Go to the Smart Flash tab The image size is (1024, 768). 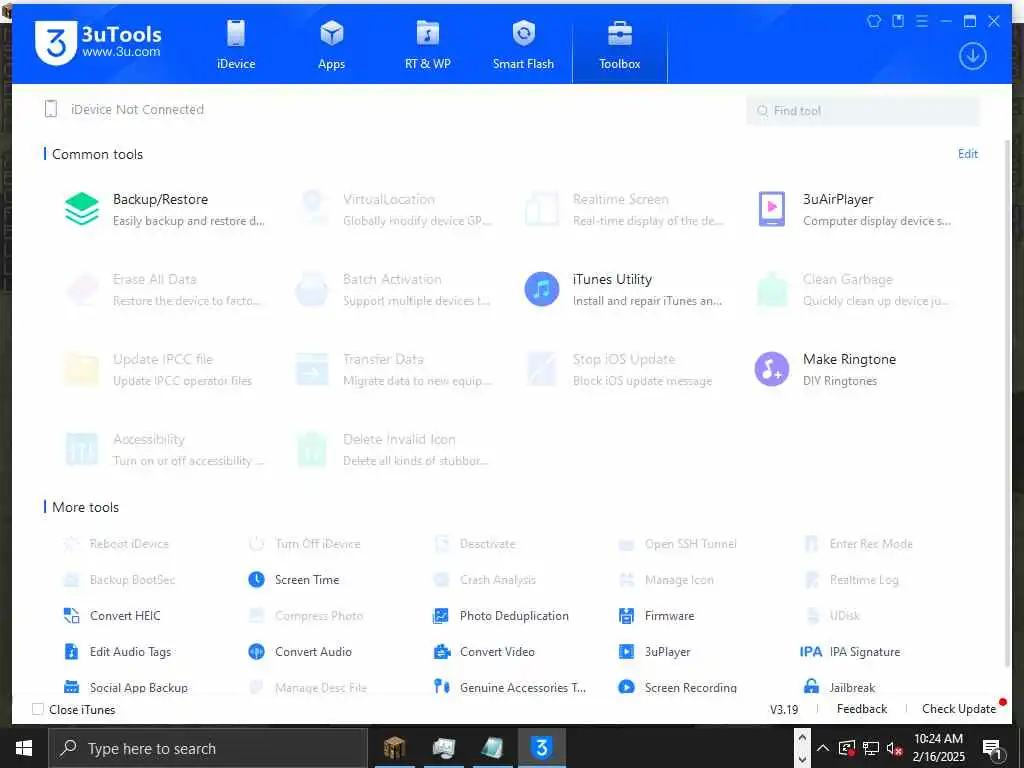click(x=523, y=44)
